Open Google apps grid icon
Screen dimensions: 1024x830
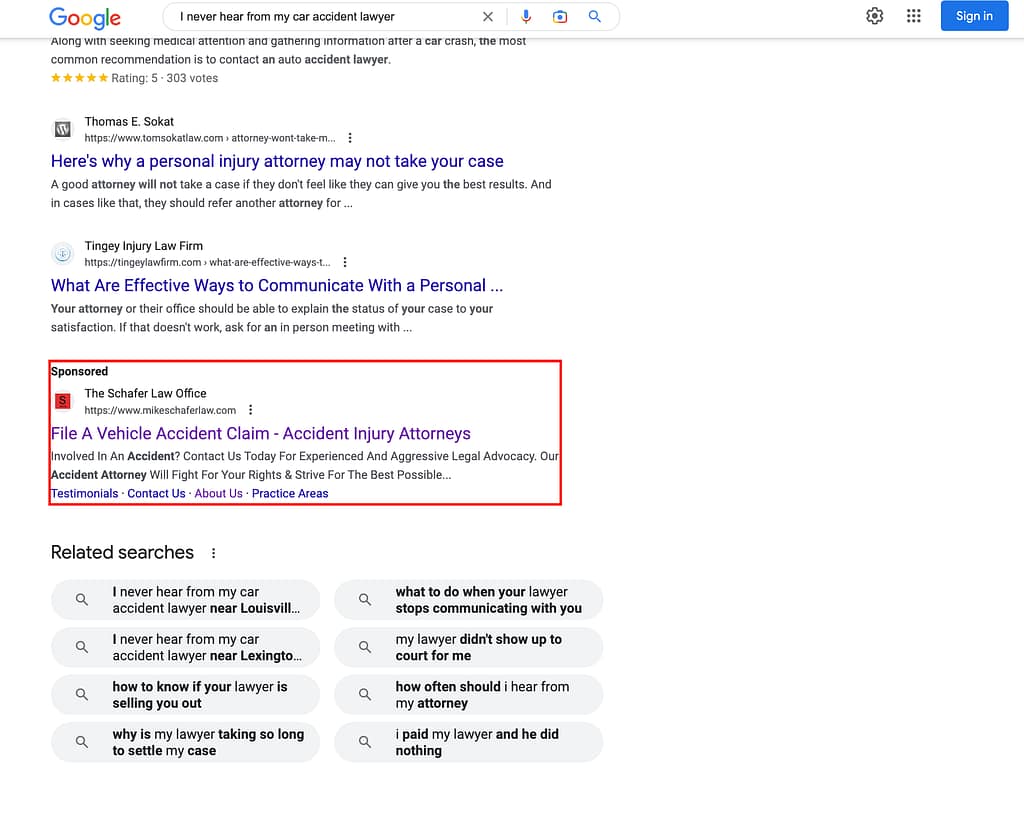(x=914, y=16)
